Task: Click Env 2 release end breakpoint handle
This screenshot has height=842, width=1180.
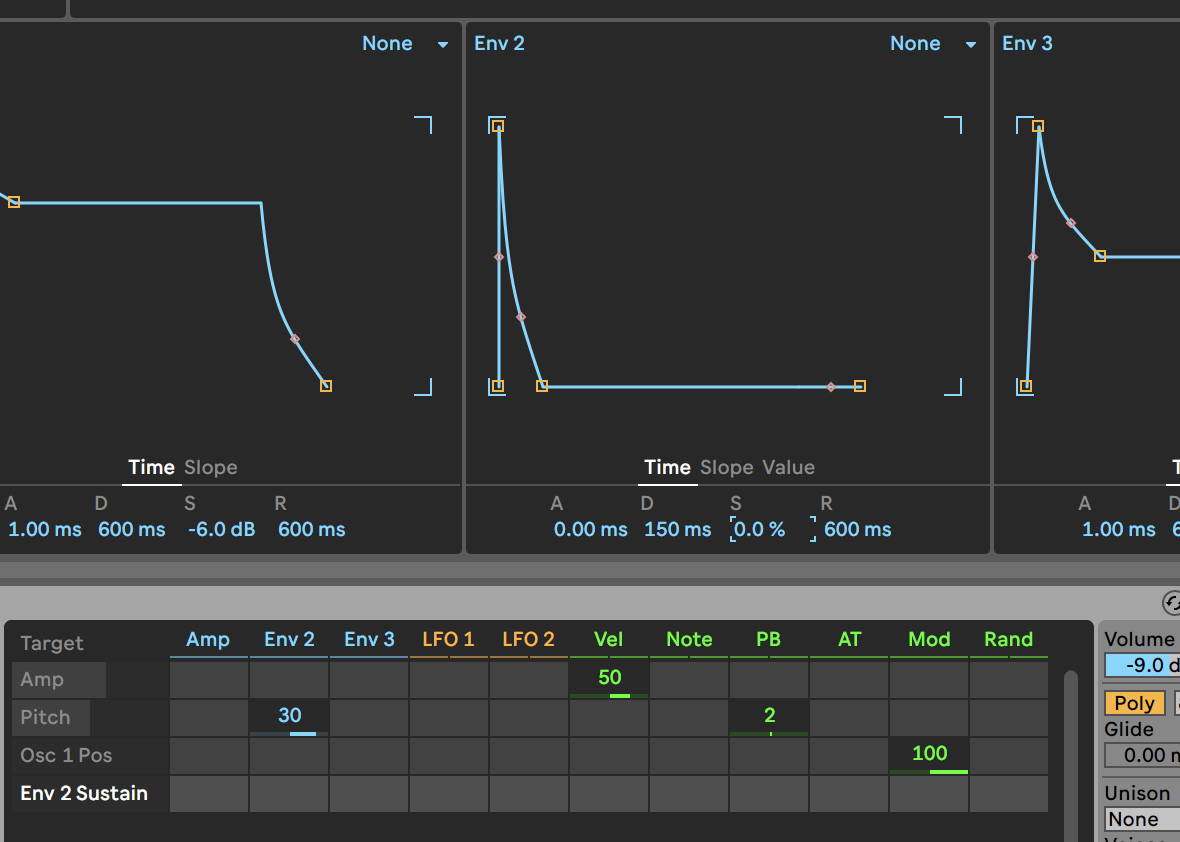Action: (x=860, y=386)
